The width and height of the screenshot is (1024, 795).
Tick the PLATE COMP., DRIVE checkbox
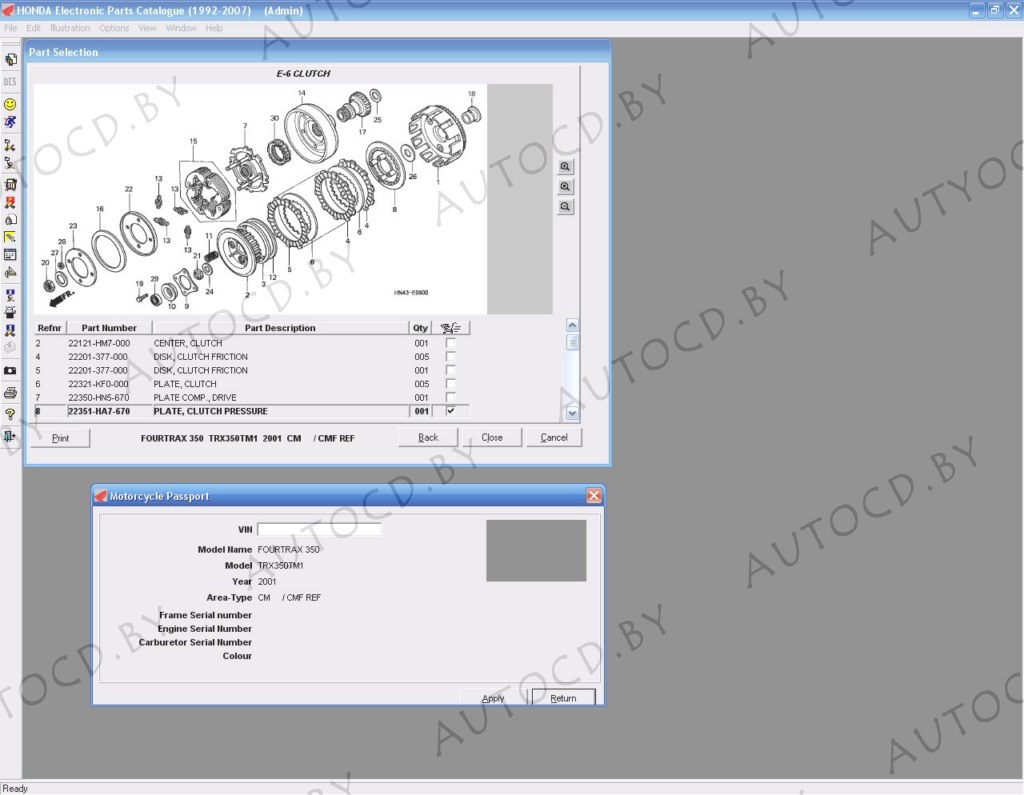(450, 397)
